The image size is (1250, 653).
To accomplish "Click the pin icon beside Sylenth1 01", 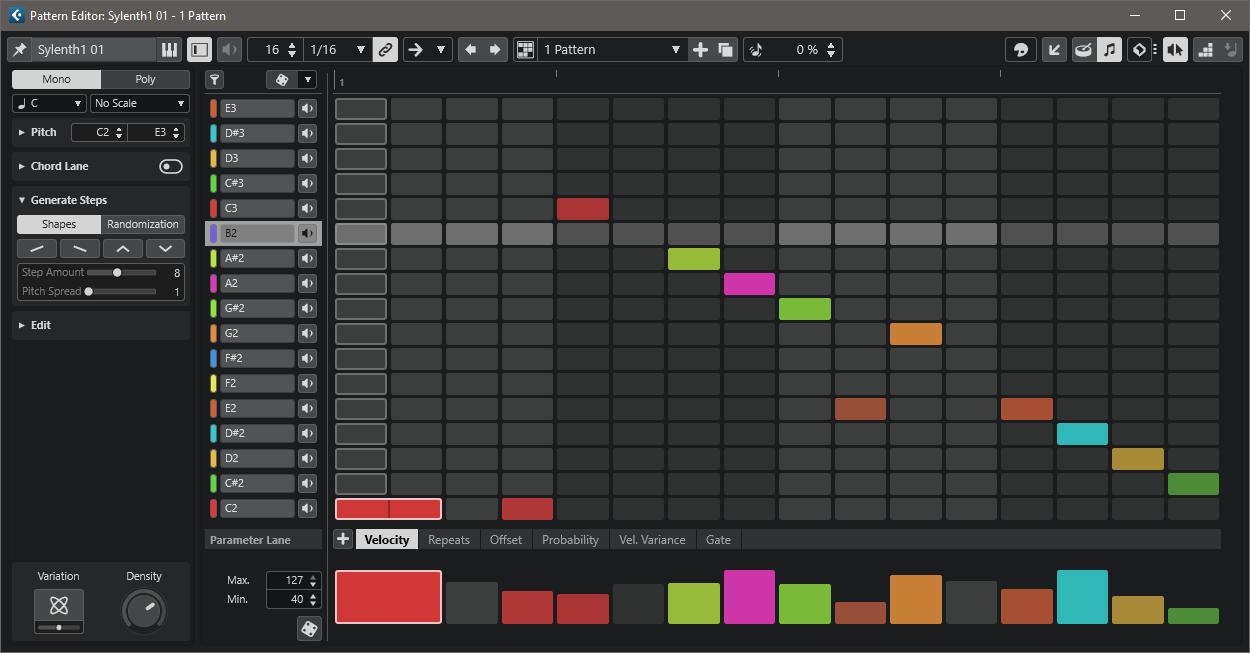I will click(x=19, y=50).
